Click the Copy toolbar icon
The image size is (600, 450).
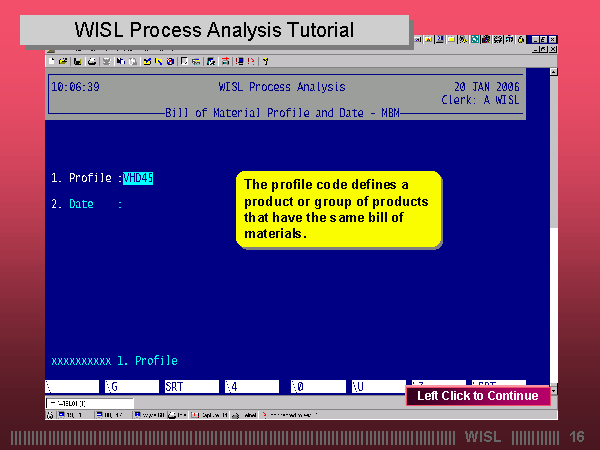tap(121, 61)
